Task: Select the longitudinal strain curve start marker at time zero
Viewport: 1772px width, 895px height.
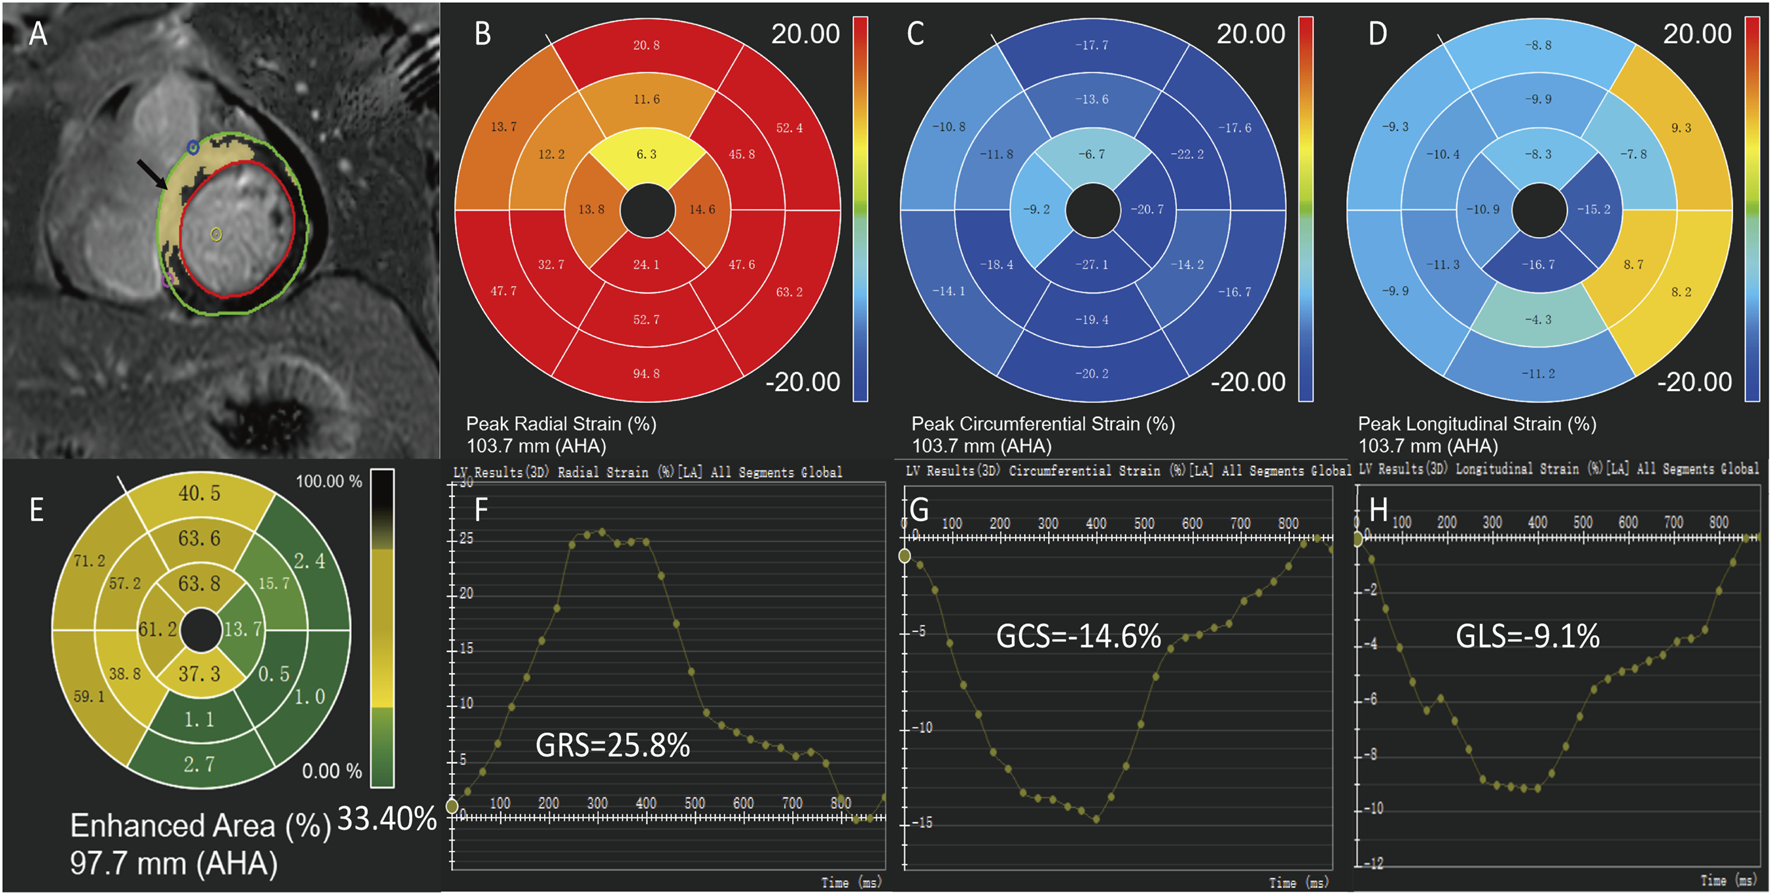Action: click(1358, 539)
